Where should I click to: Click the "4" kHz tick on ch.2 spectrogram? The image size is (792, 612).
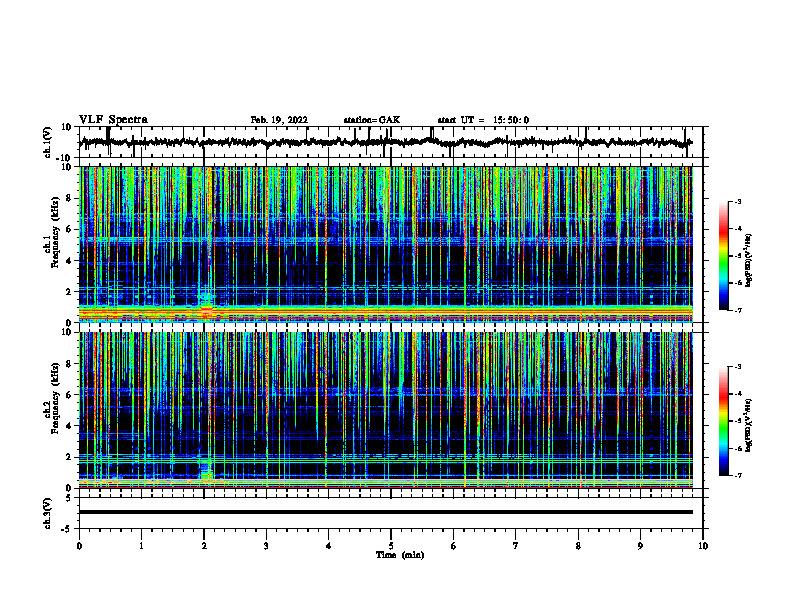point(69,426)
